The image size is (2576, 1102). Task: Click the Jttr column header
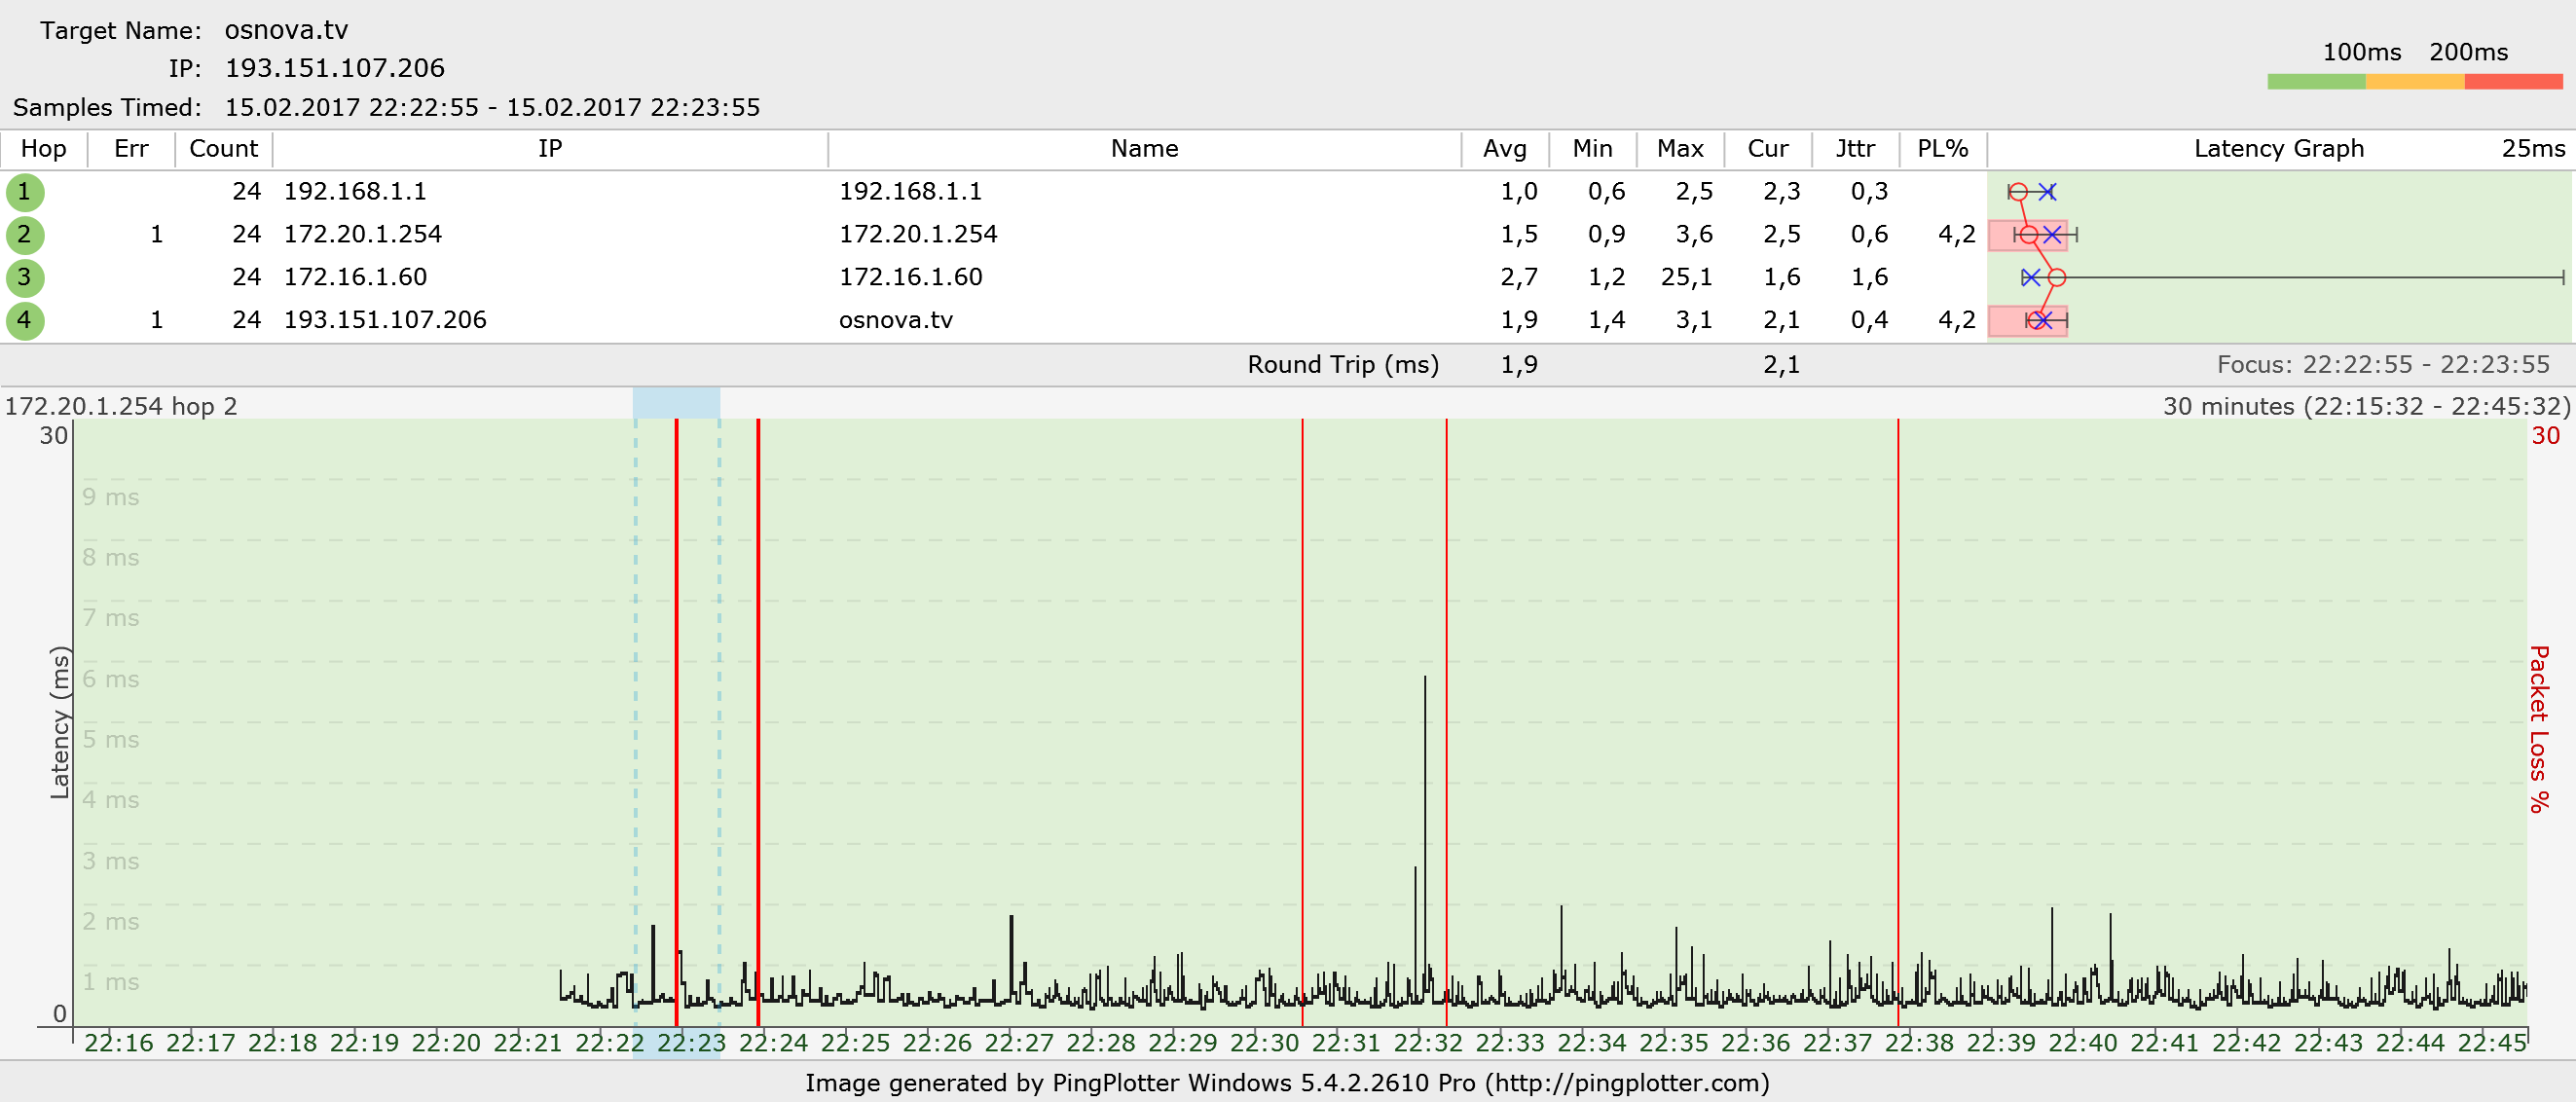click(1855, 149)
